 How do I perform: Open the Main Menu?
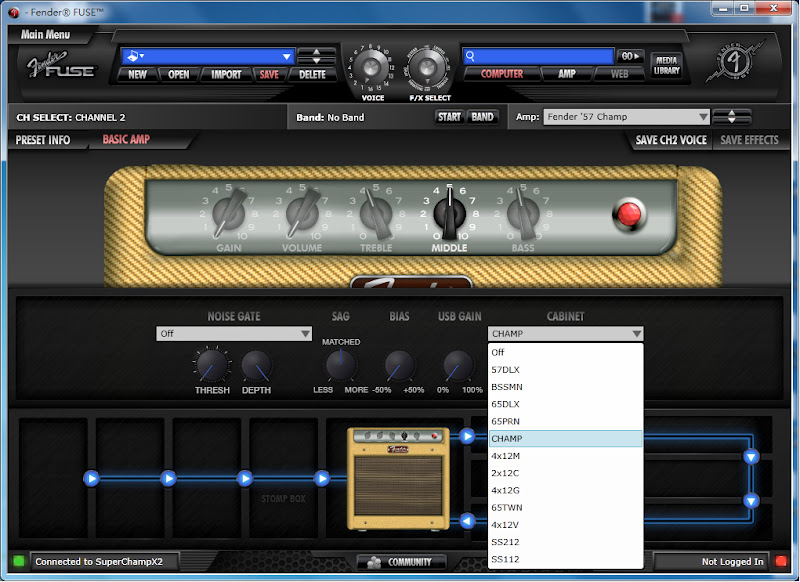45,35
